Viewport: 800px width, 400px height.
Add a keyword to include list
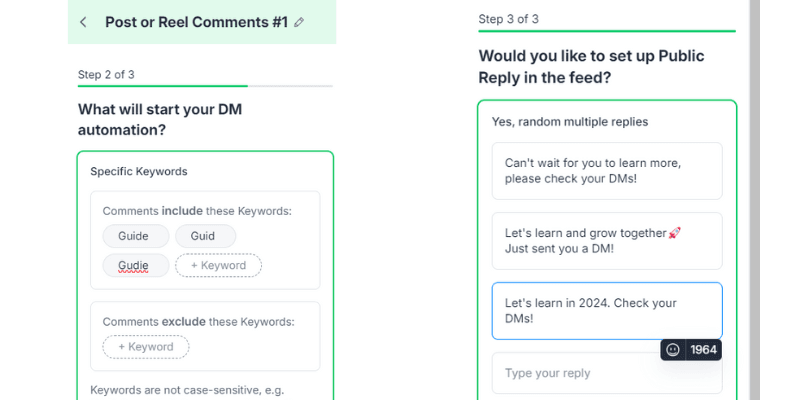click(x=218, y=265)
